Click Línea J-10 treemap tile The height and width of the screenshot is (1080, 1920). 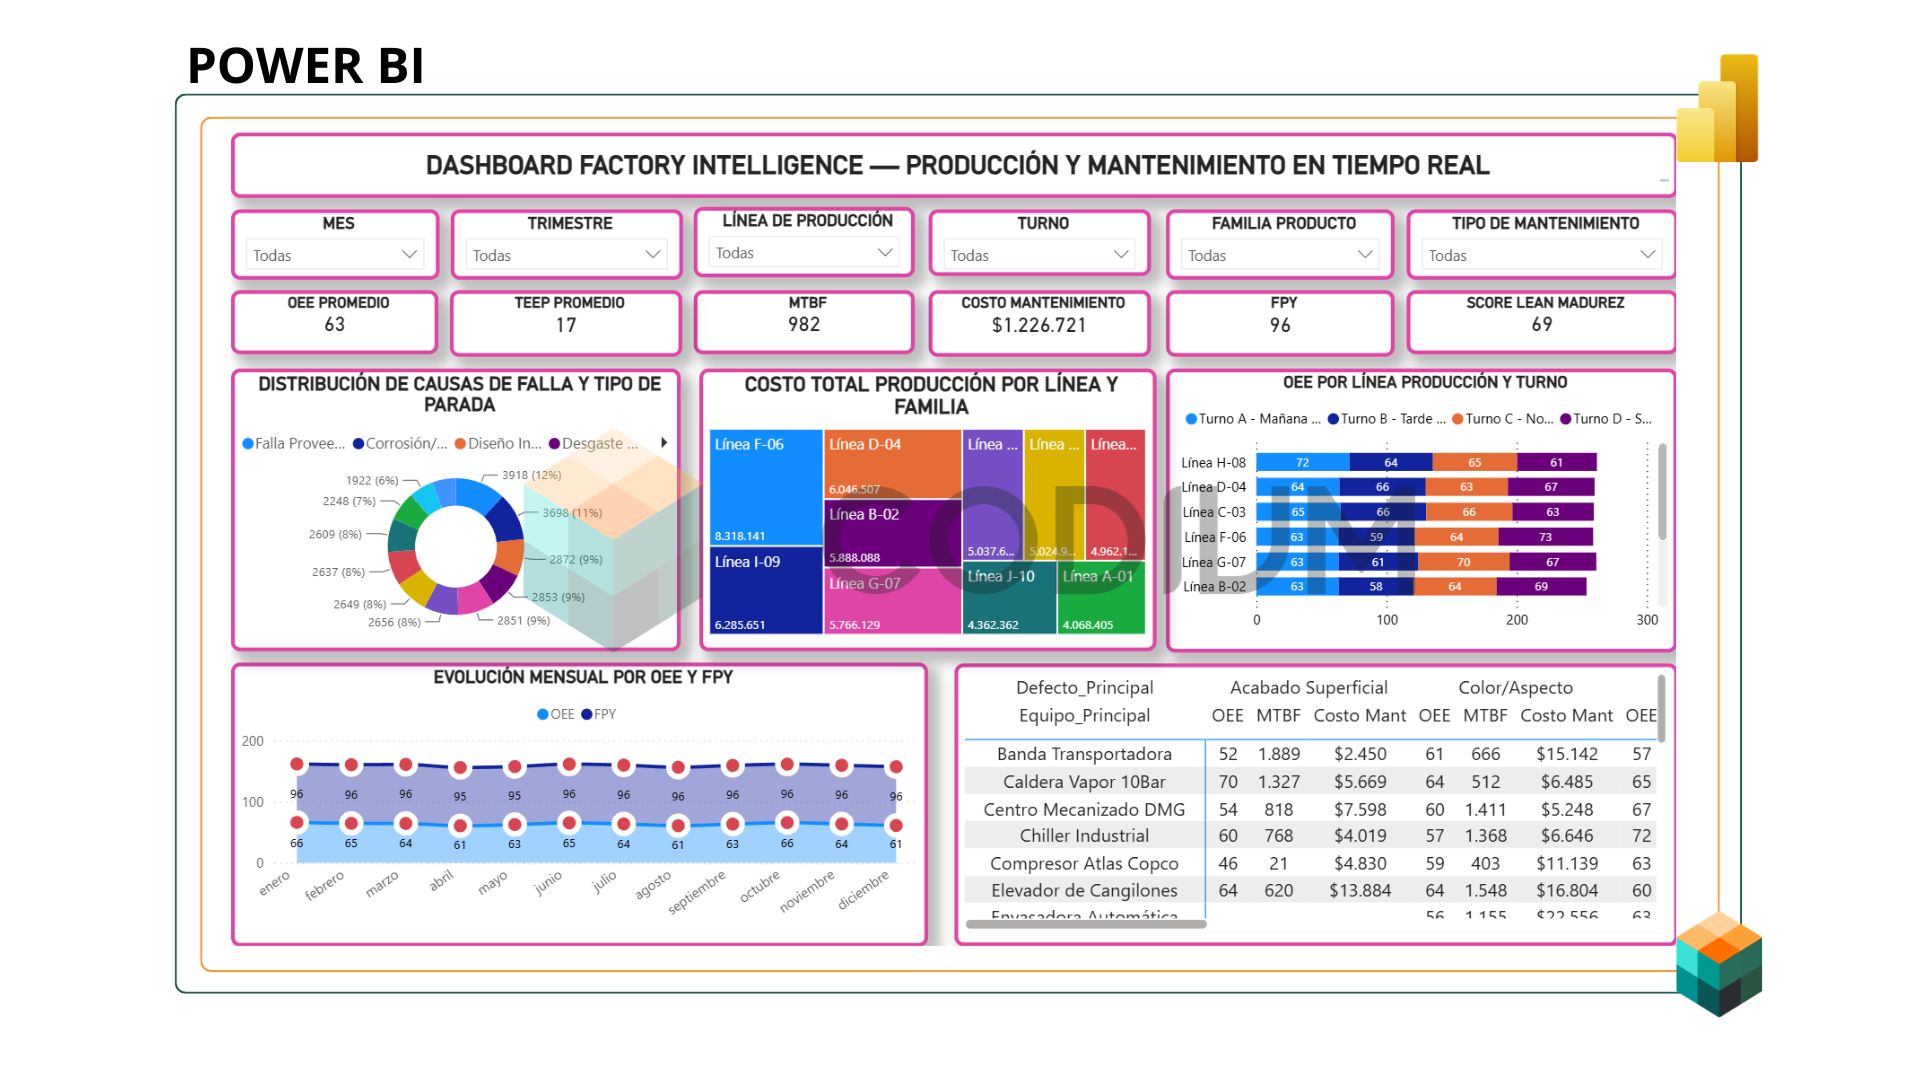(1009, 598)
